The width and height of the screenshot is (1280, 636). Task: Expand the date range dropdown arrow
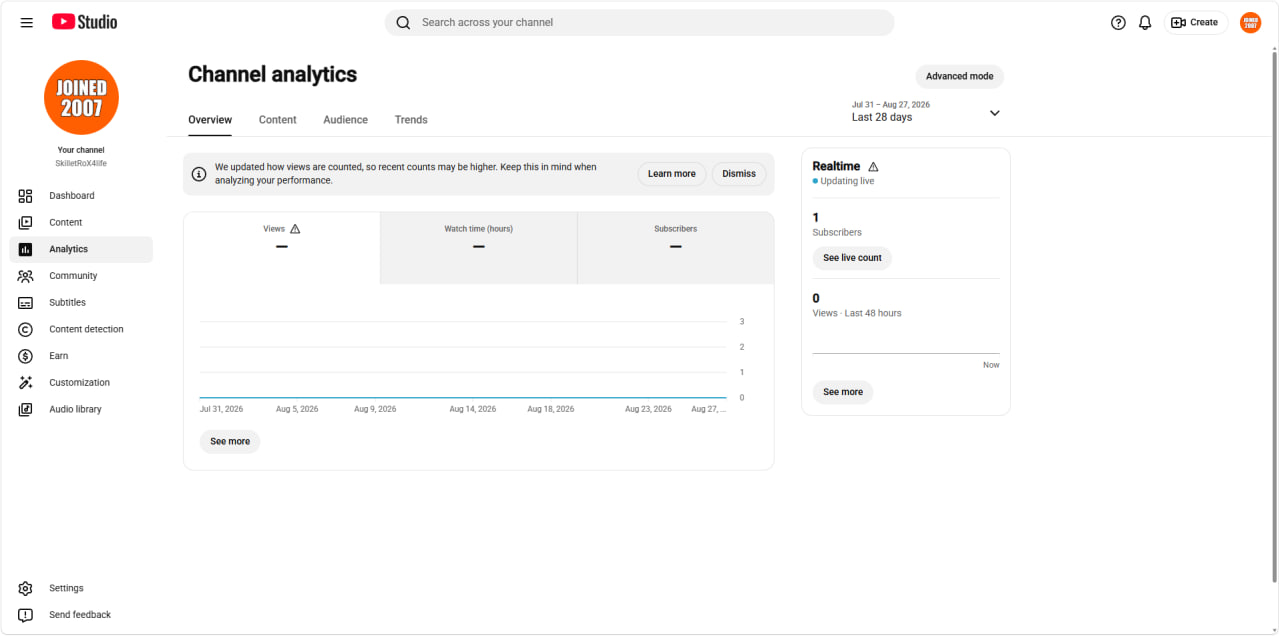click(994, 113)
